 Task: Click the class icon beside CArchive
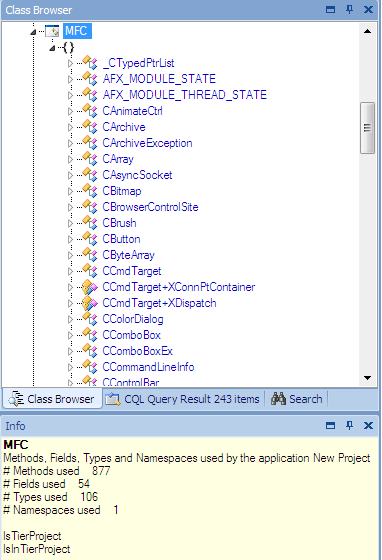(x=89, y=127)
